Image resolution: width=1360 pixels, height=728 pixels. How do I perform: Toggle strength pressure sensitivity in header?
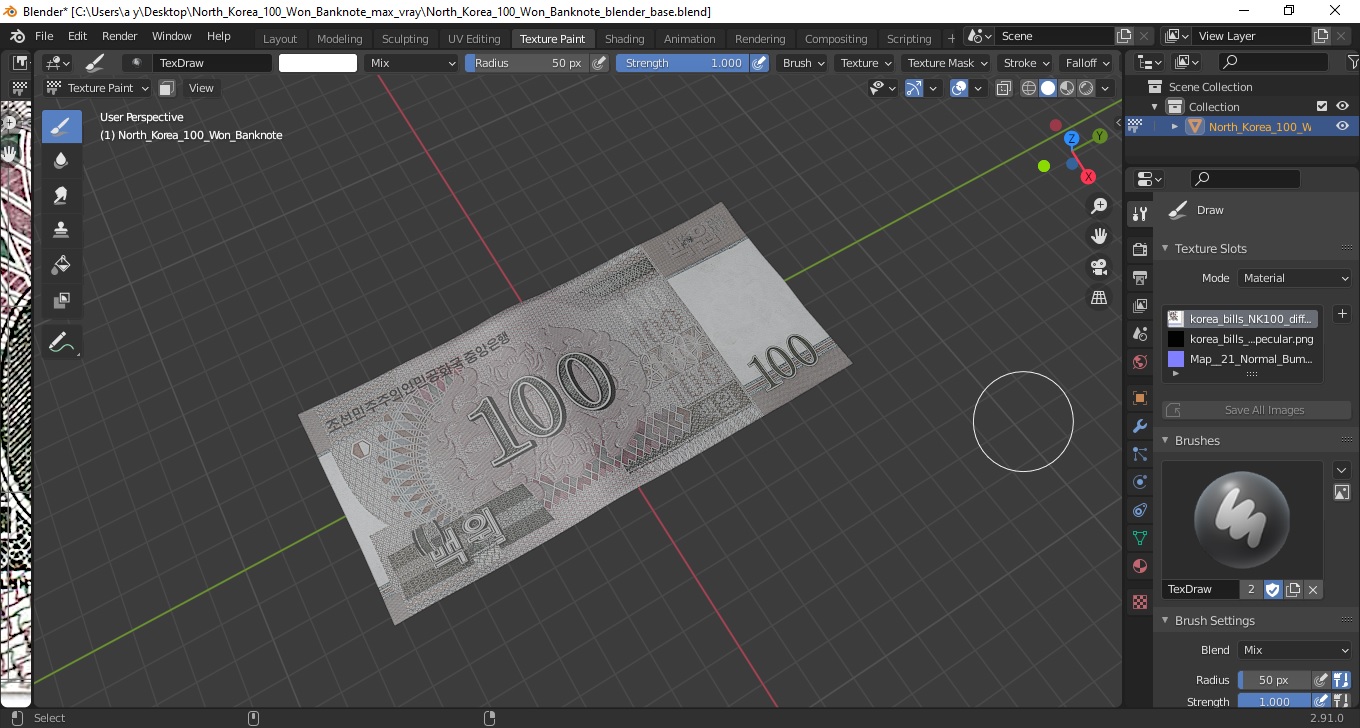[759, 63]
